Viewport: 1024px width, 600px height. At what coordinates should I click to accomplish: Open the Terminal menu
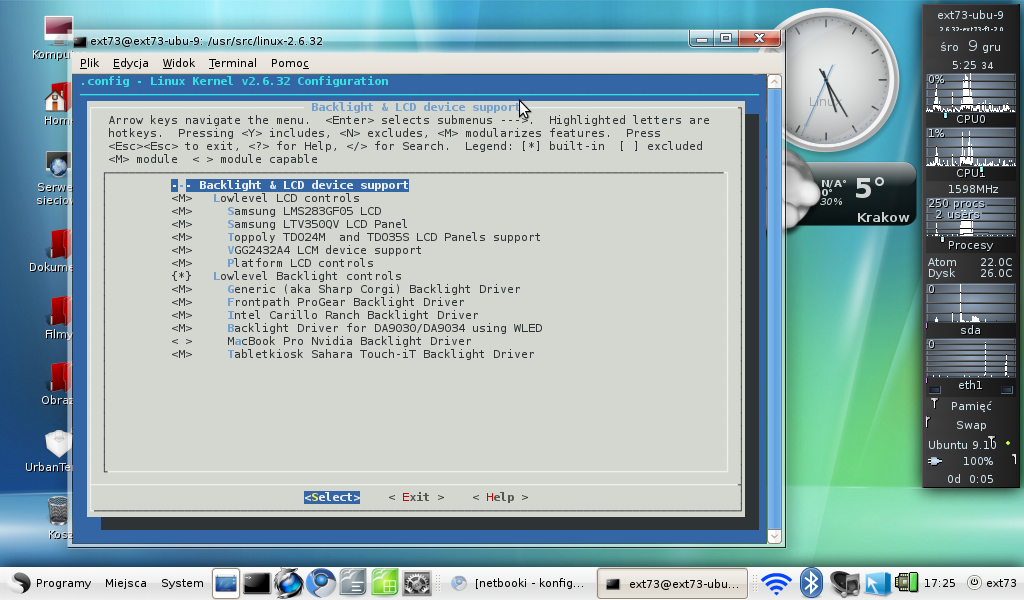click(232, 63)
